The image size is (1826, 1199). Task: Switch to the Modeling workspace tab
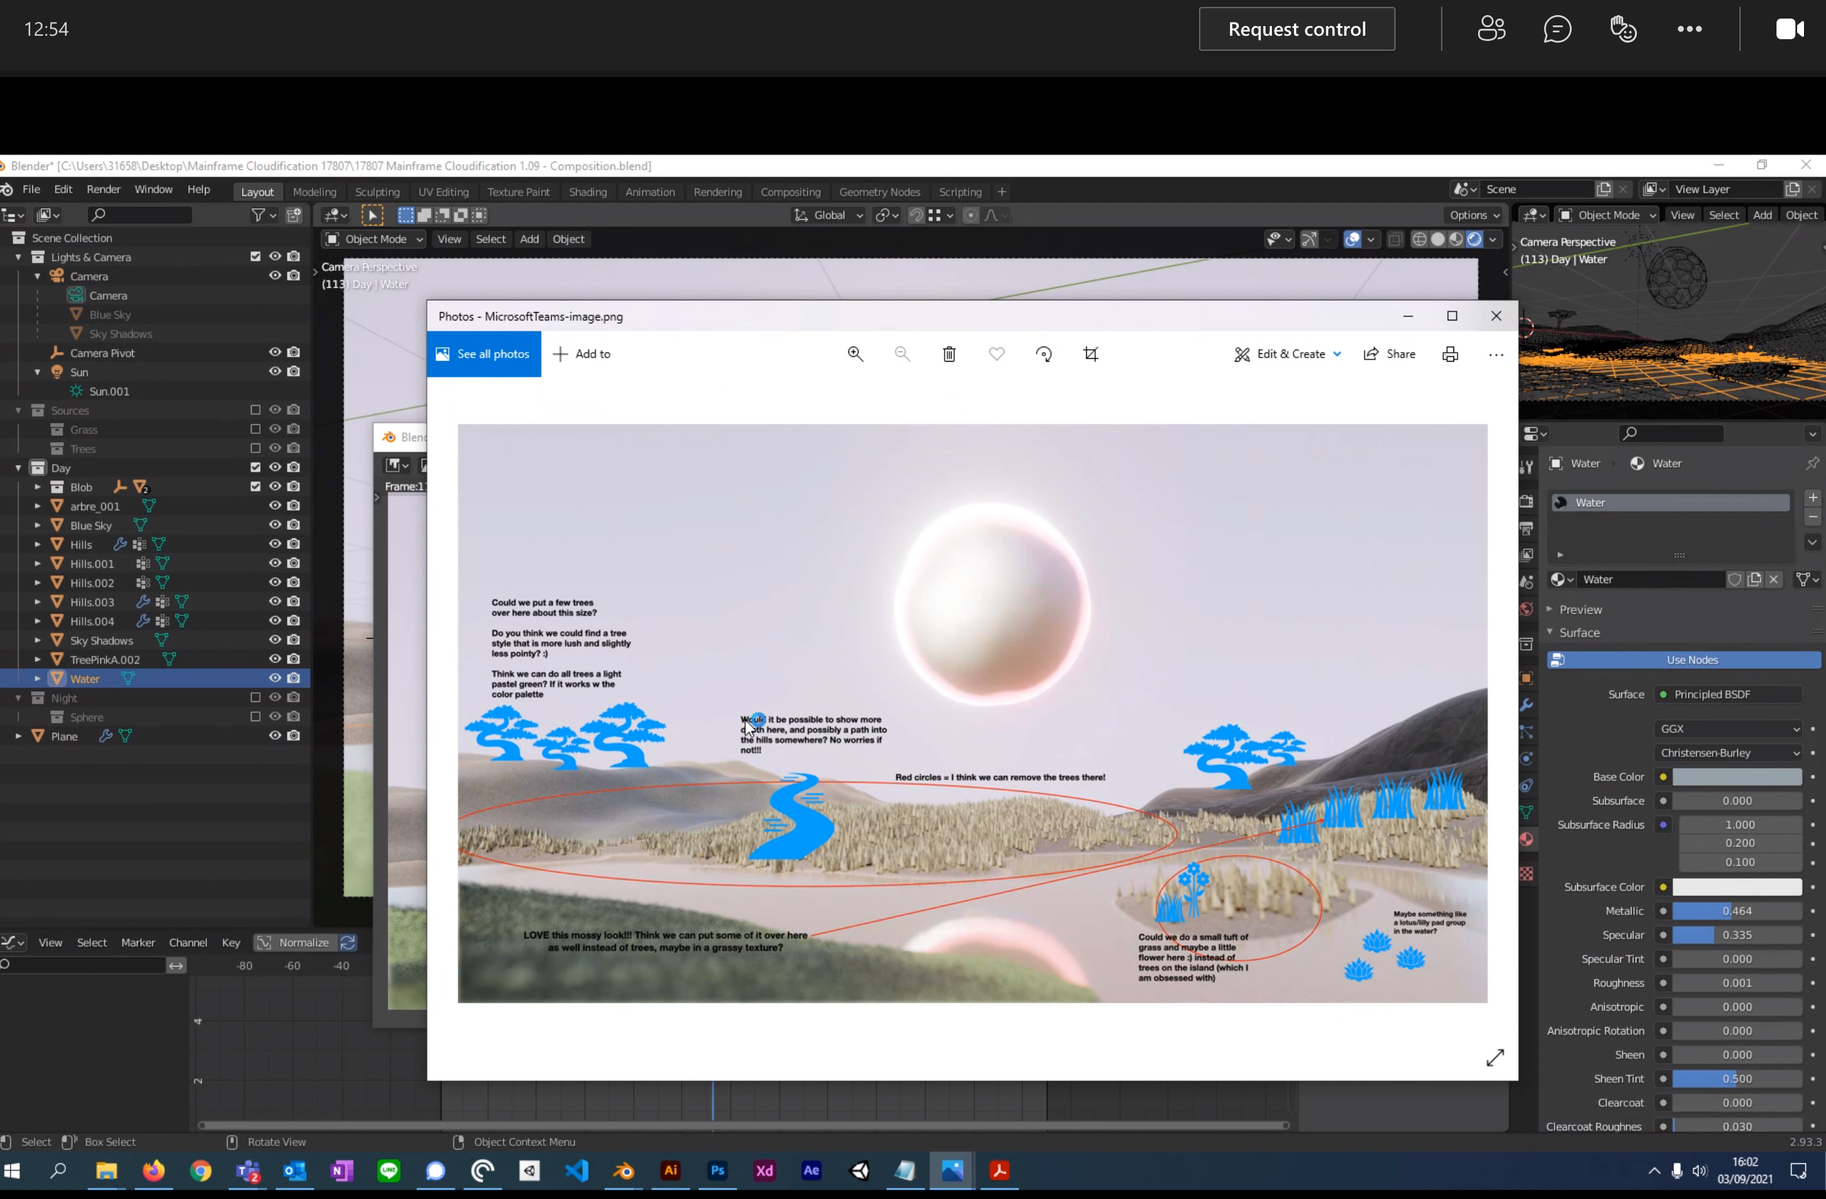point(314,192)
